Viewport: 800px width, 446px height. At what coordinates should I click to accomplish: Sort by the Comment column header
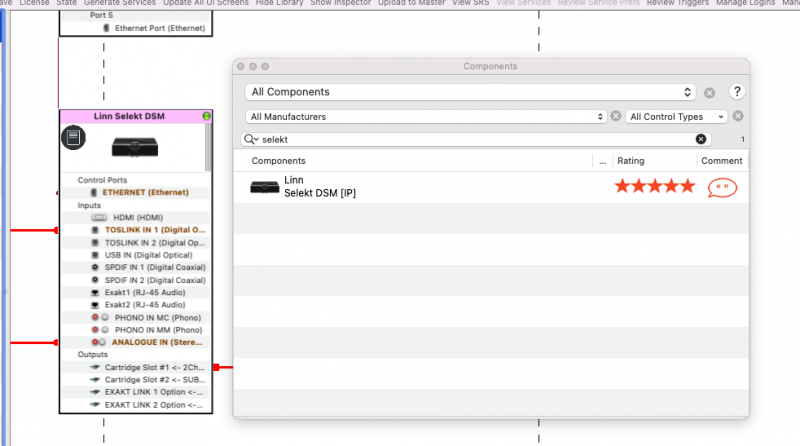click(721, 161)
